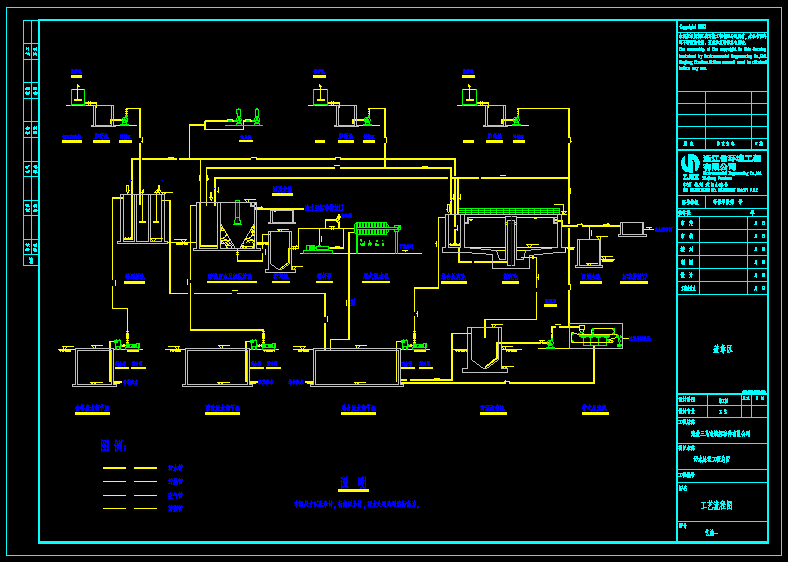The image size is (788, 562).
Task: Select the blue central column of the clarifier
Action: pos(511,241)
